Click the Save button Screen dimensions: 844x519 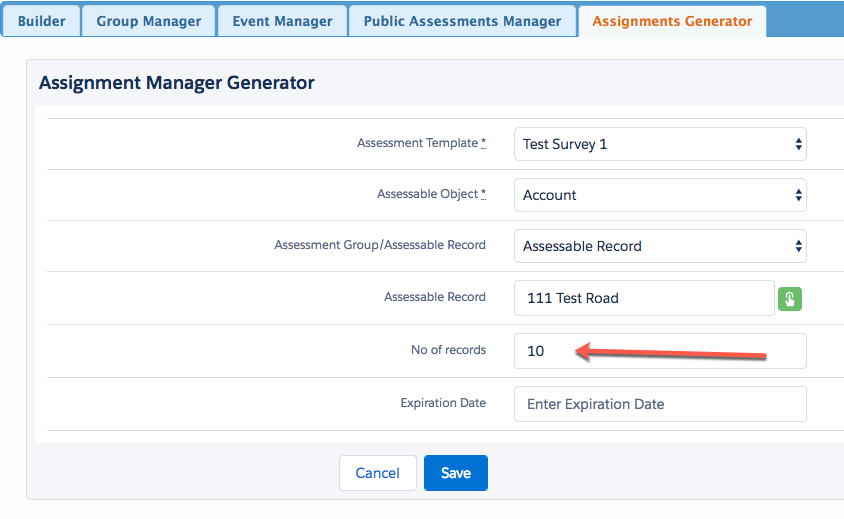coord(456,473)
